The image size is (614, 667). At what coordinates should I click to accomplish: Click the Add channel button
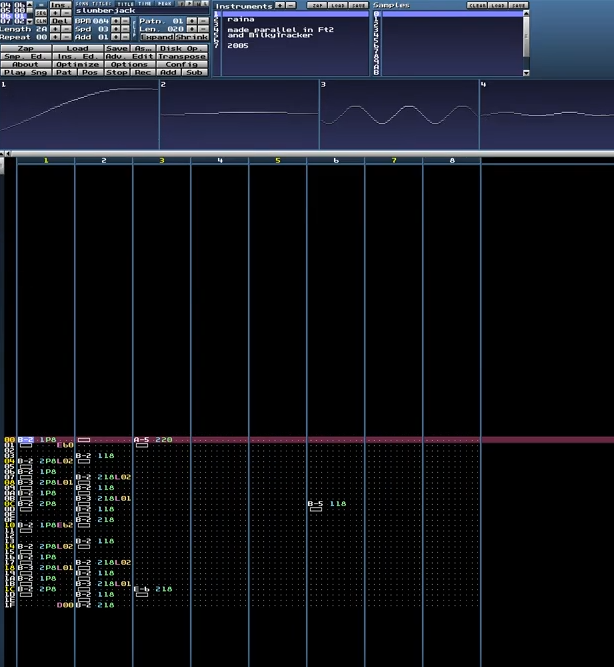(x=168, y=72)
